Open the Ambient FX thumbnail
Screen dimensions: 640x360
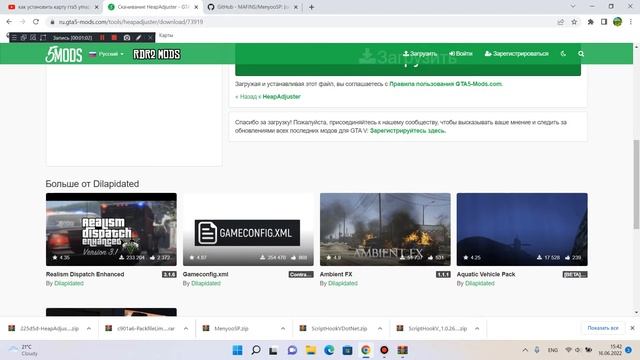coord(385,229)
